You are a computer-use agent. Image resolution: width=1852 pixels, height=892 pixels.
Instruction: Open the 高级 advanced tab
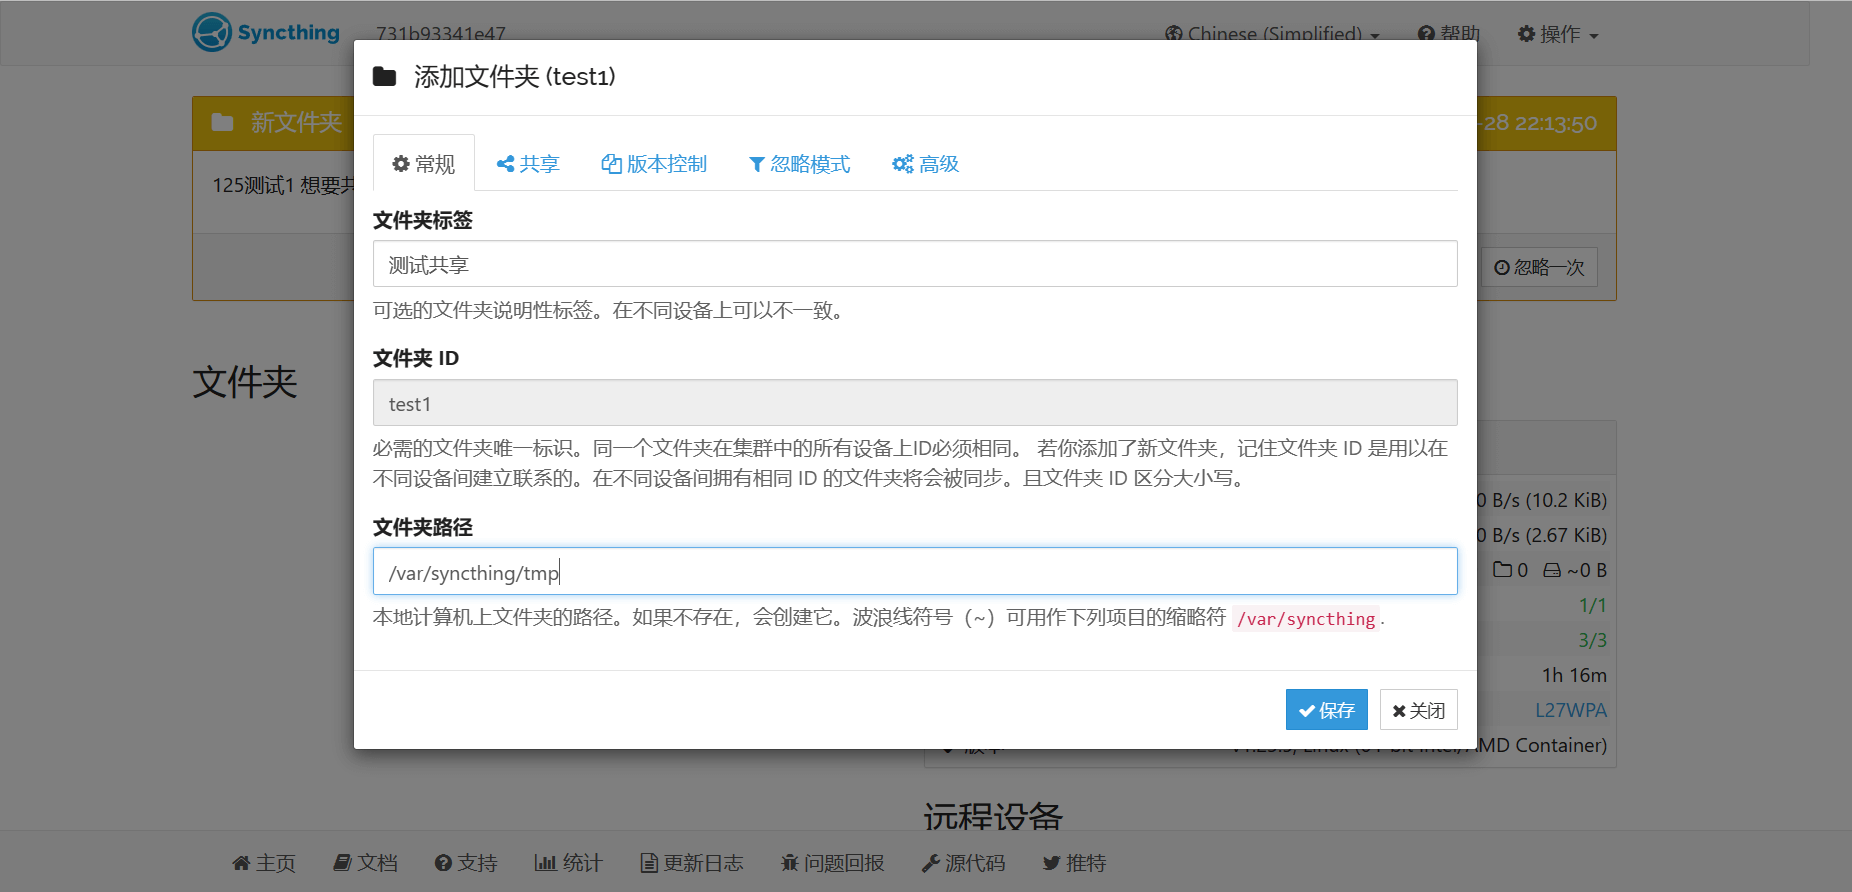click(925, 164)
